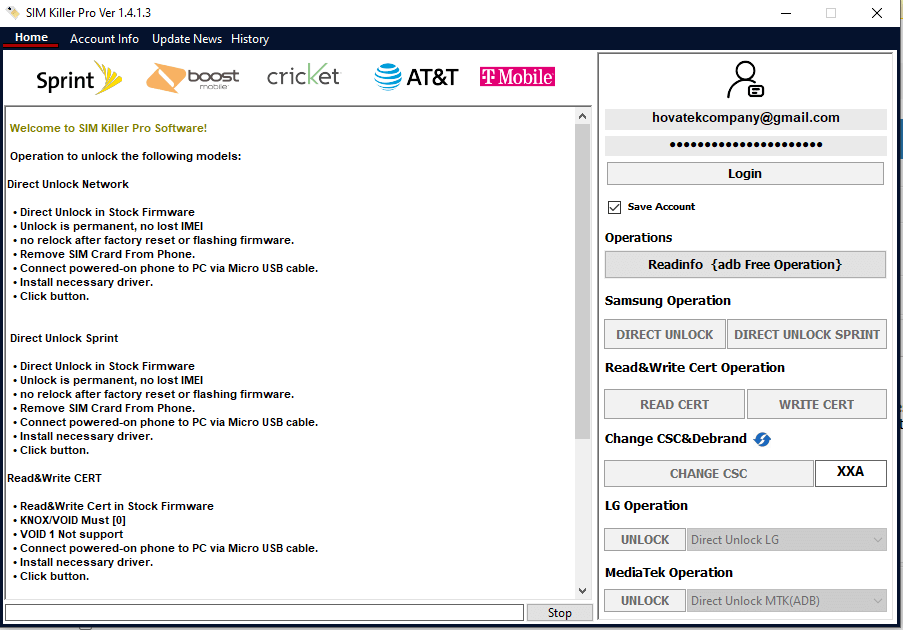Click the Stop button
The image size is (903, 630).
pyautogui.click(x=559, y=613)
